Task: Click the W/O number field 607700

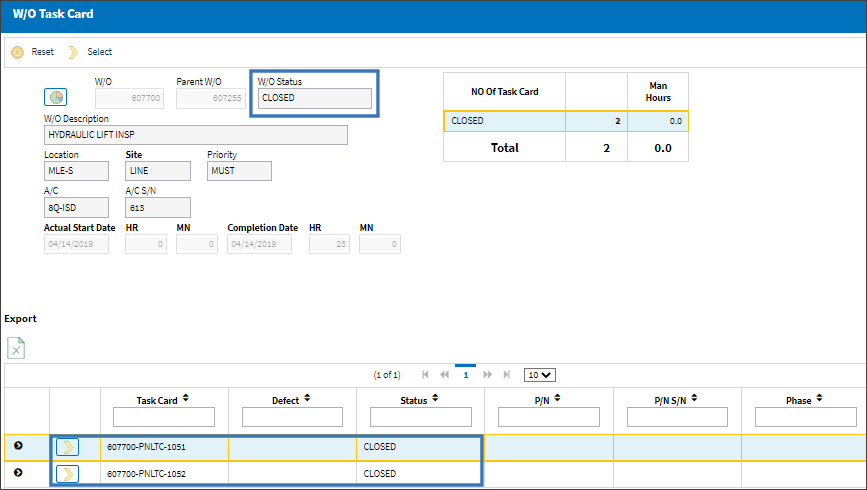Action: pos(129,98)
